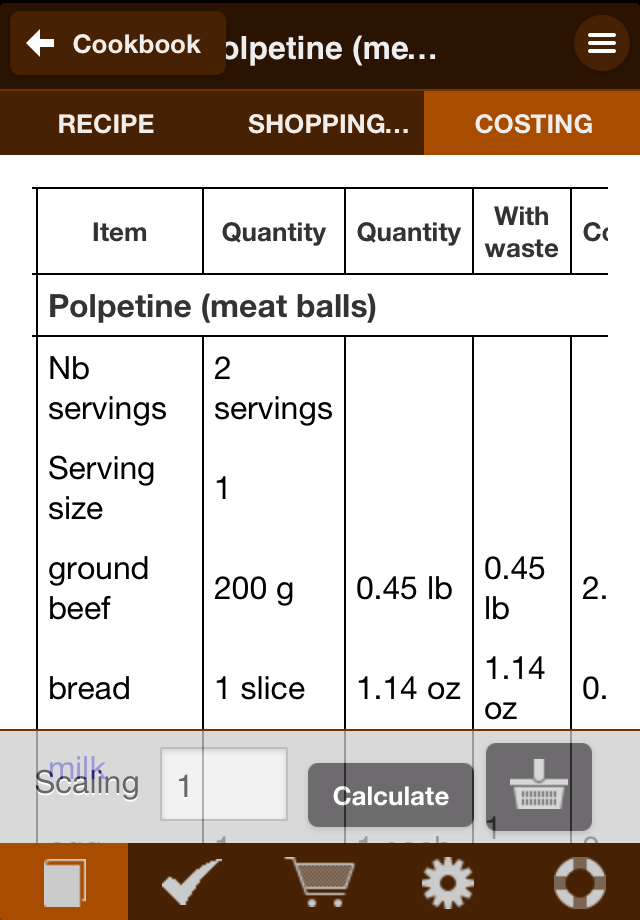Image resolution: width=640 pixels, height=920 pixels.
Task: Click the Polpetine (meat balls) table heading
Action: point(212,306)
